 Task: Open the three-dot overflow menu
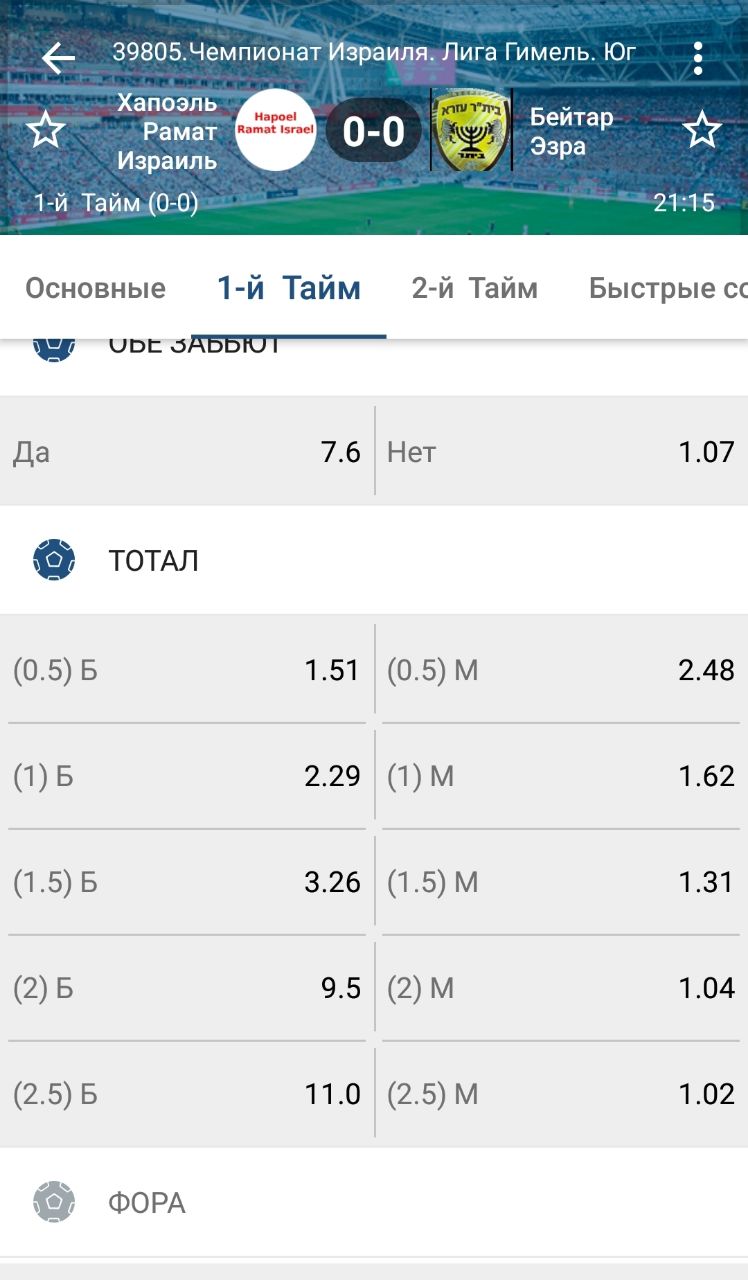click(x=698, y=58)
